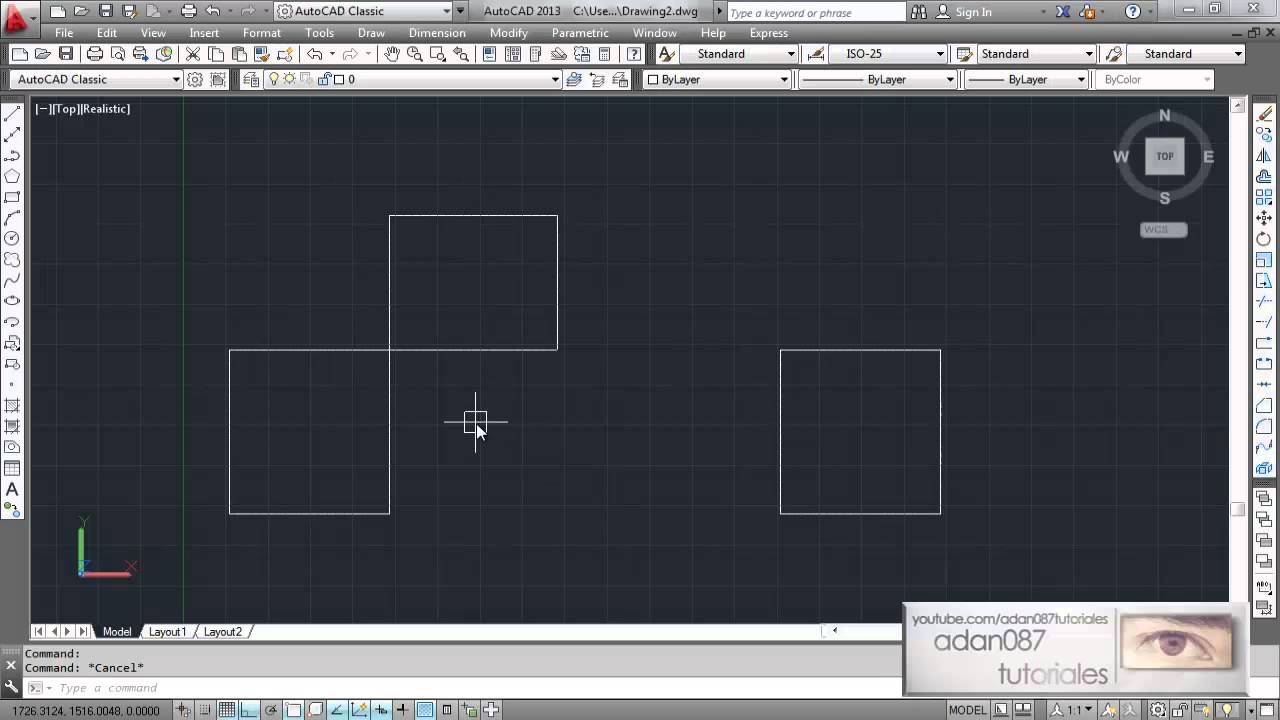This screenshot has height=720, width=1280.
Task: Open the Parametric menu
Action: point(580,33)
